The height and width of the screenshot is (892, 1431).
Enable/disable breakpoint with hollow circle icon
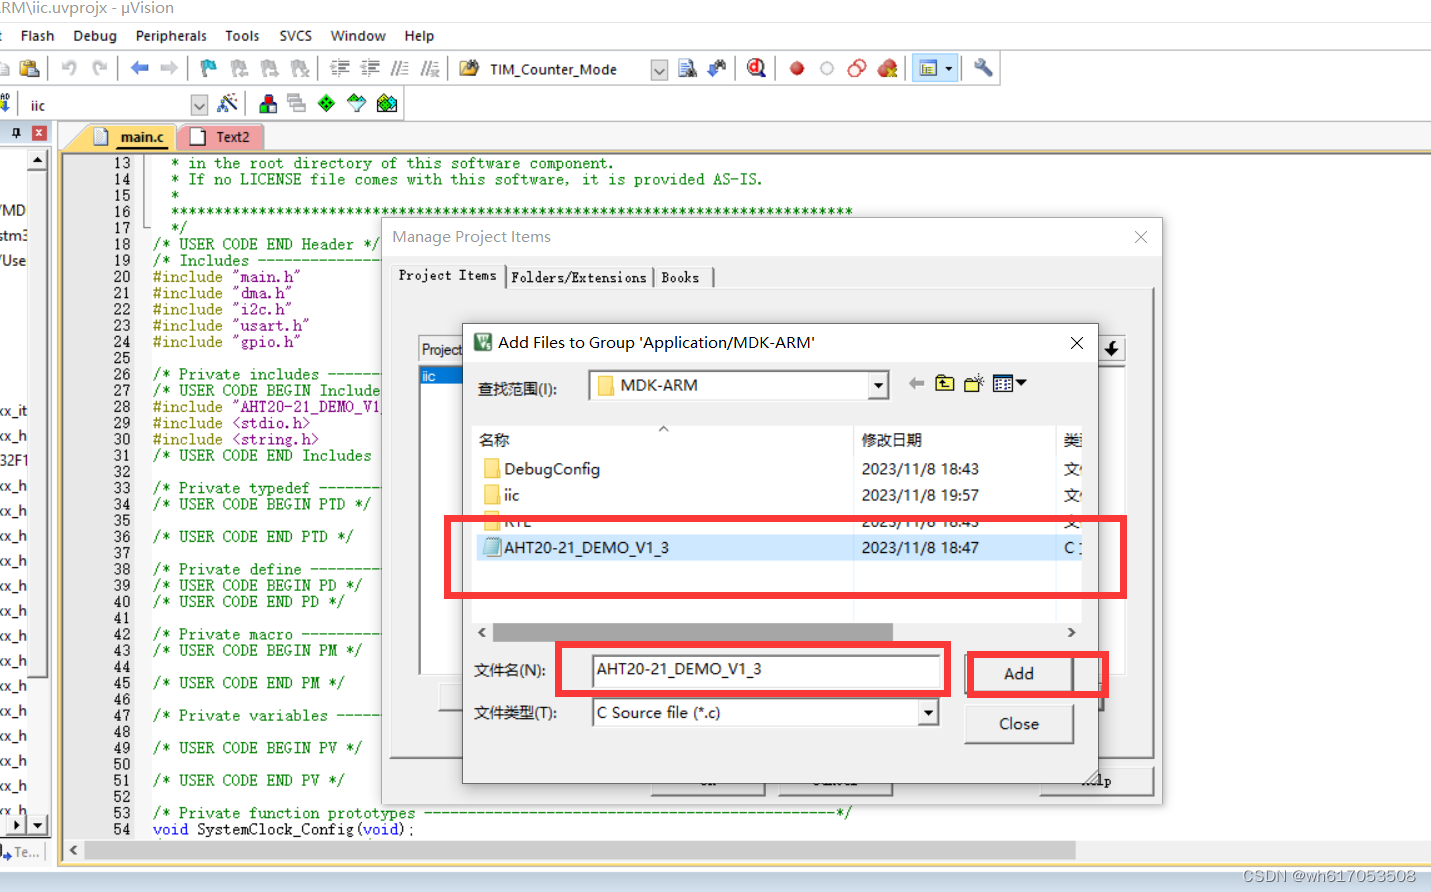tap(827, 69)
